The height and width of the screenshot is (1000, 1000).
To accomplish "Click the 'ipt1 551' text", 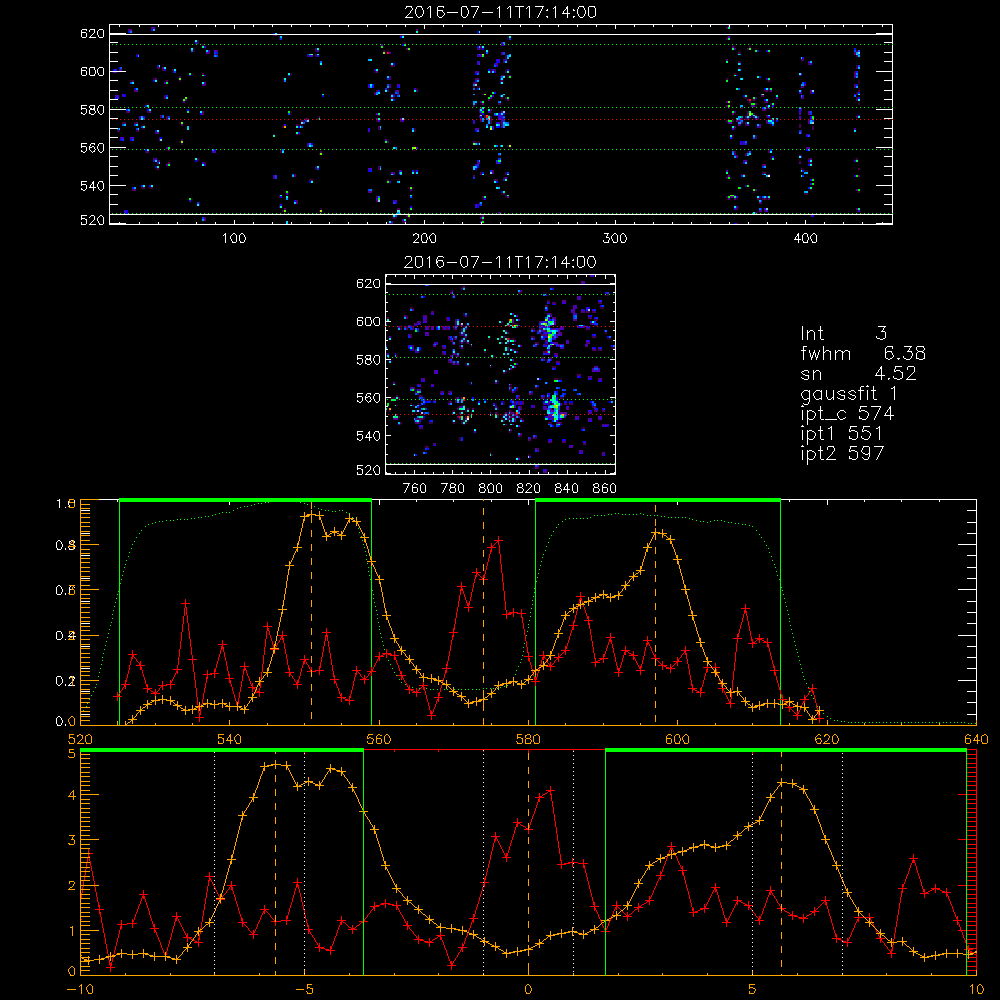I will (842, 434).
